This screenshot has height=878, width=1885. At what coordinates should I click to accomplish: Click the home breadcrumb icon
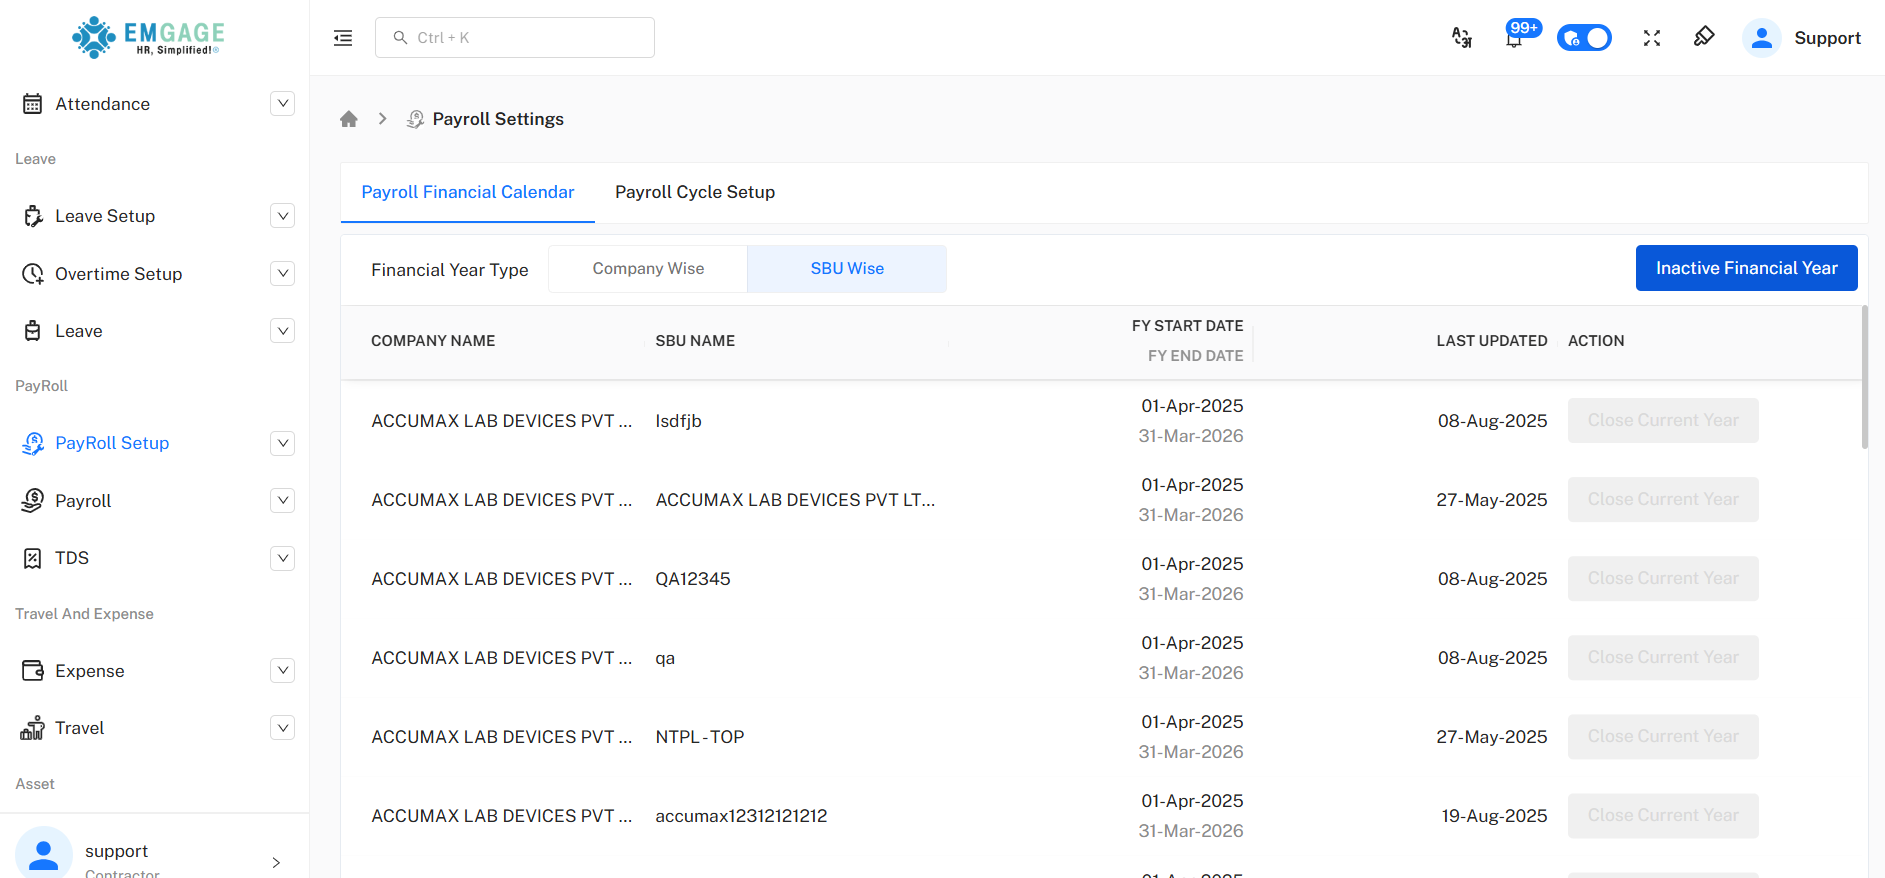point(348,119)
